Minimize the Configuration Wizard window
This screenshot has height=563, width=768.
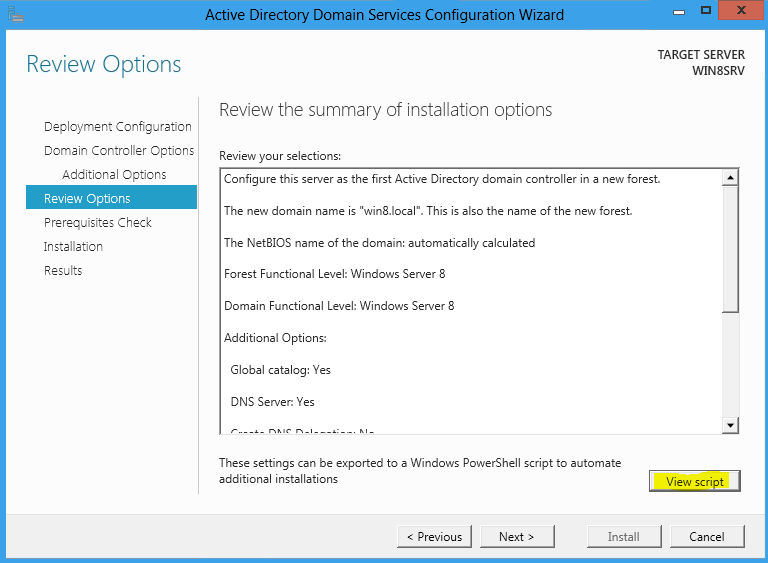[x=679, y=12]
